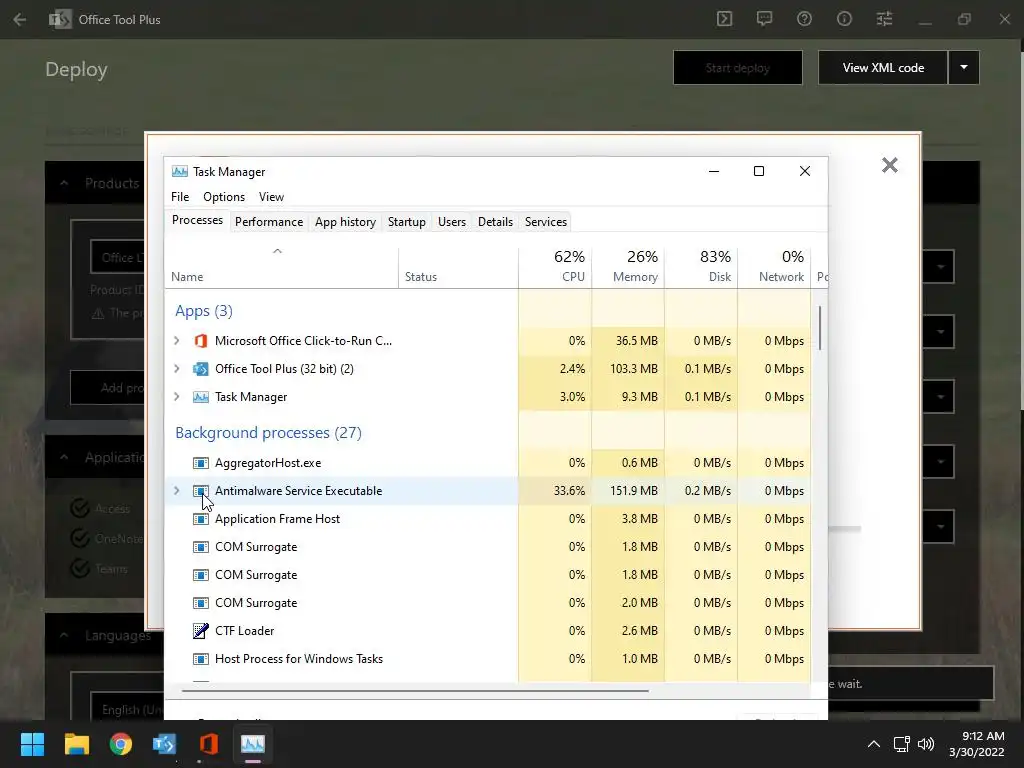The height and width of the screenshot is (768, 1024).
Task: Open the Options menu in Task Manager
Action: point(224,197)
